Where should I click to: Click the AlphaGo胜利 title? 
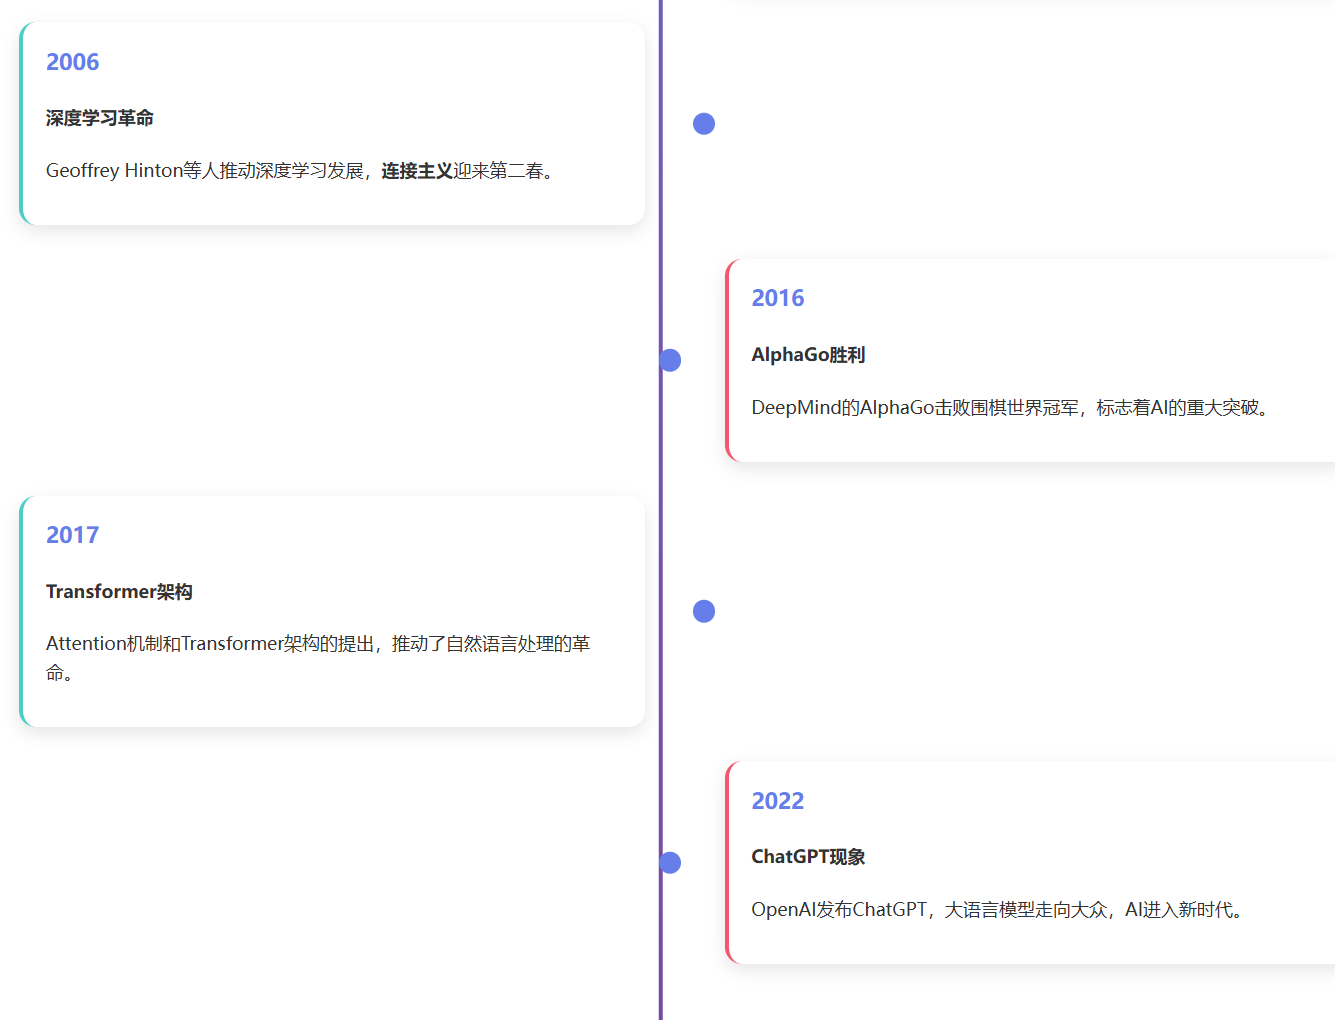pyautogui.click(x=809, y=354)
